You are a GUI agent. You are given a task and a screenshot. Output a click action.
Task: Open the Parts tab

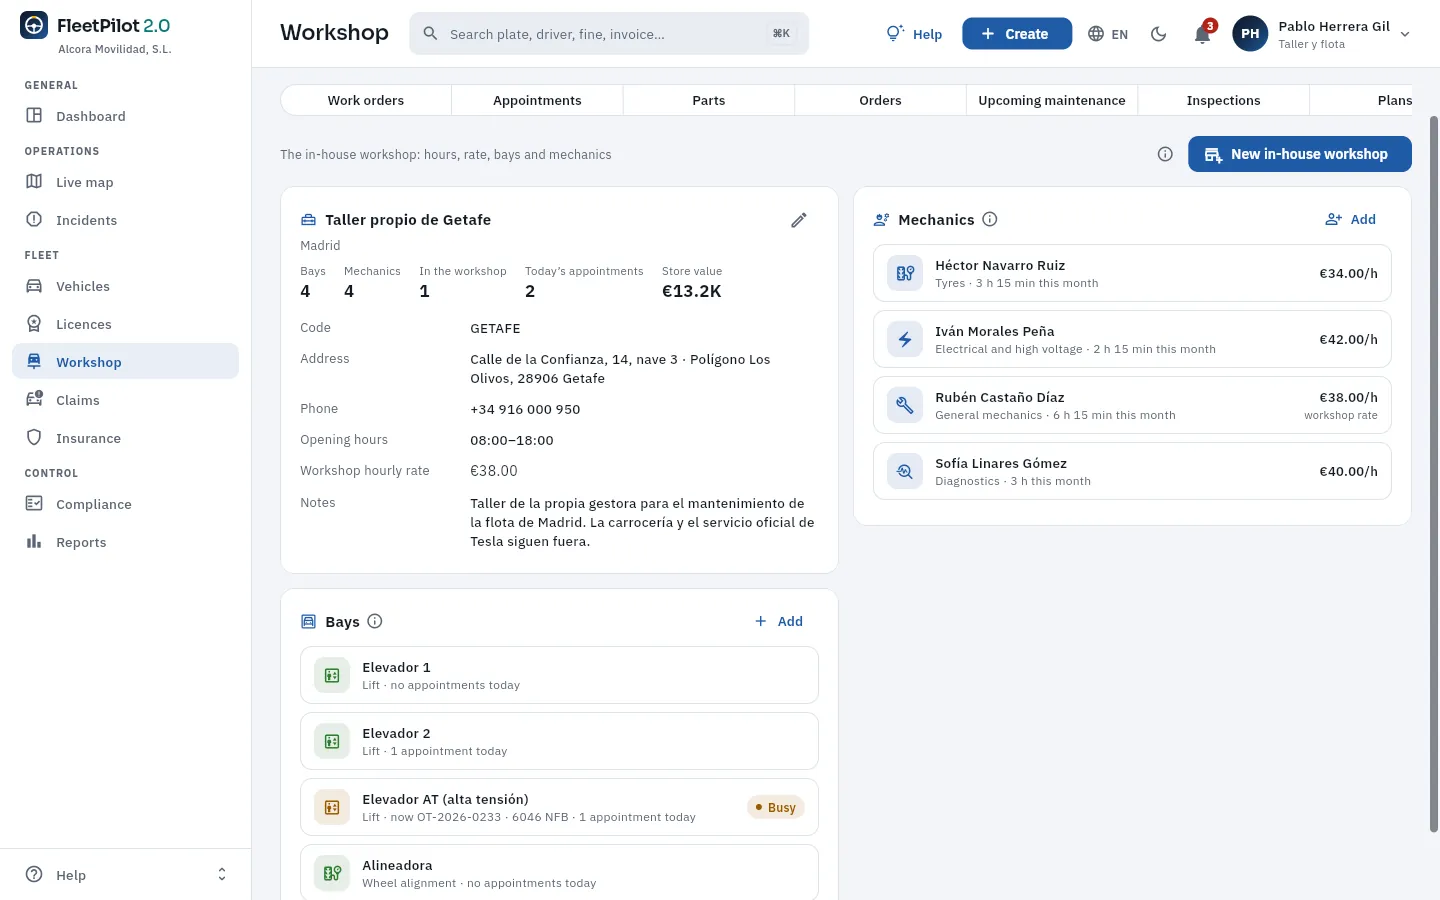pyautogui.click(x=709, y=100)
